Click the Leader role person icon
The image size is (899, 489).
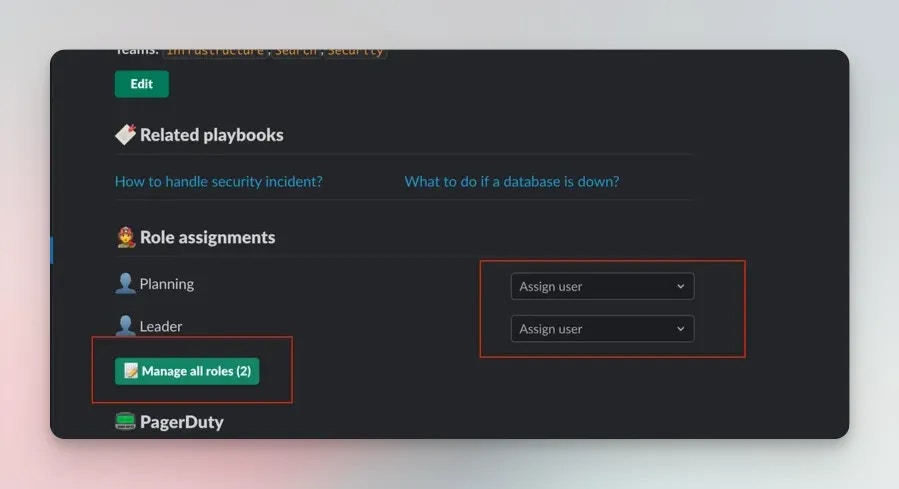125,326
